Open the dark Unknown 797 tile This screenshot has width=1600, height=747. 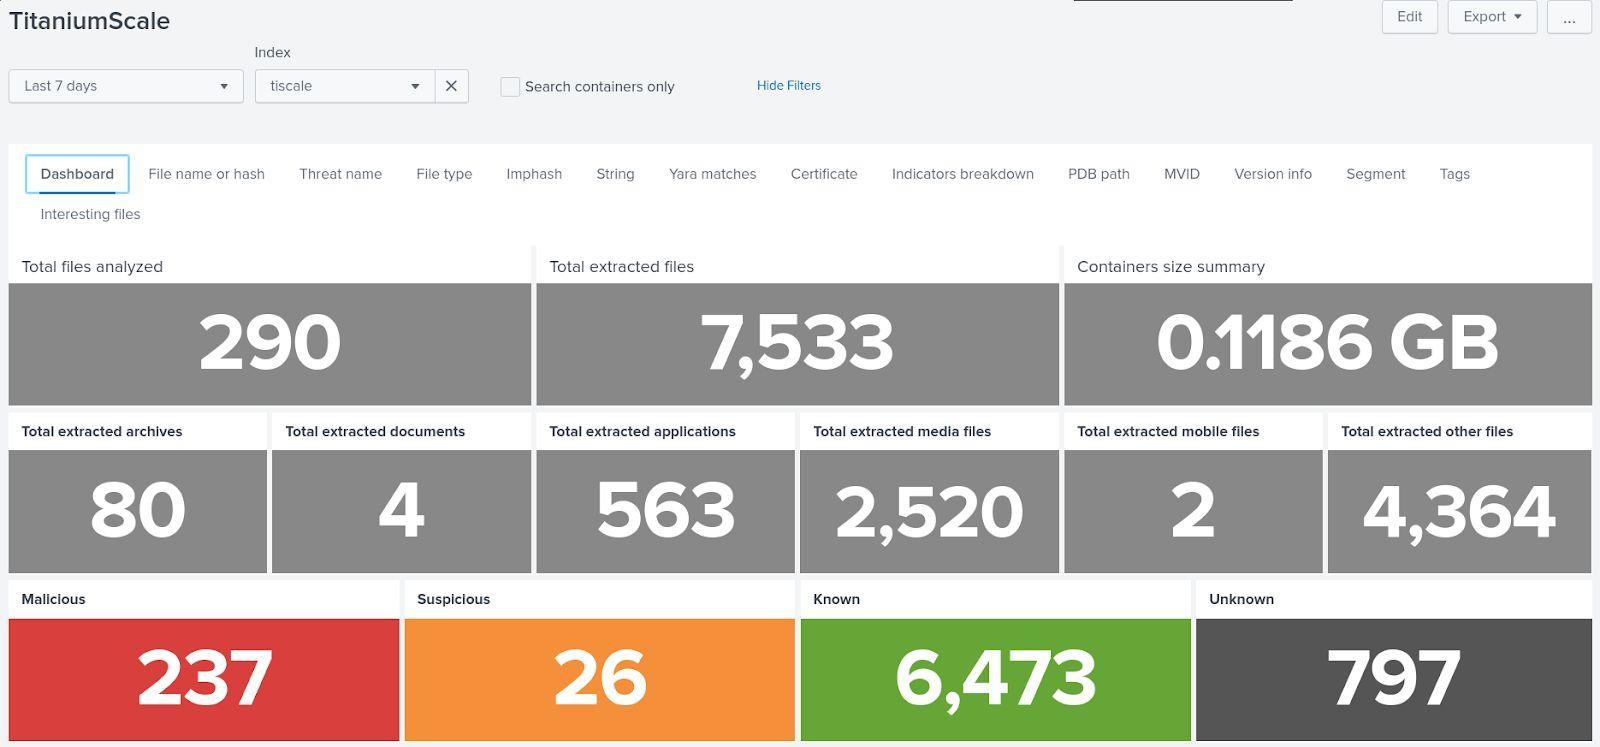click(x=1394, y=679)
